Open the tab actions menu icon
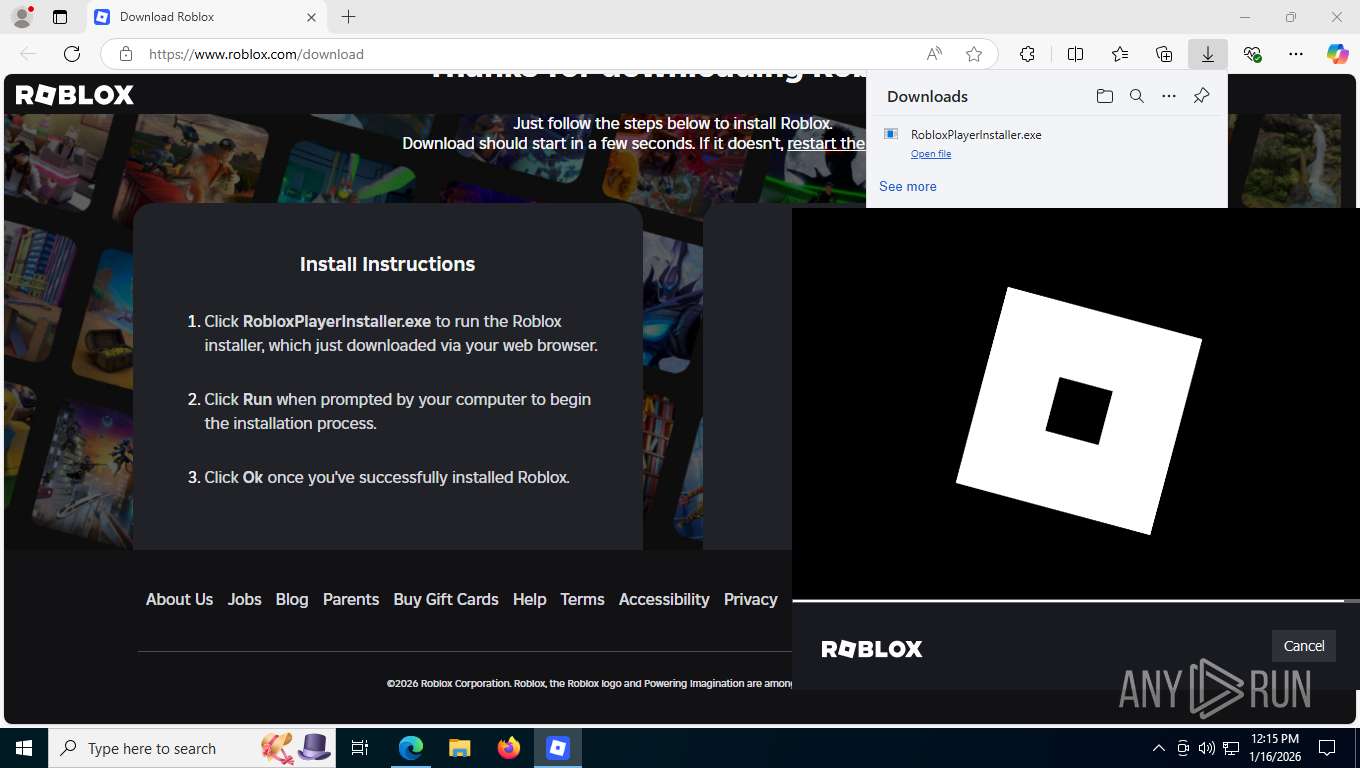1360x768 pixels. pyautogui.click(x=60, y=17)
